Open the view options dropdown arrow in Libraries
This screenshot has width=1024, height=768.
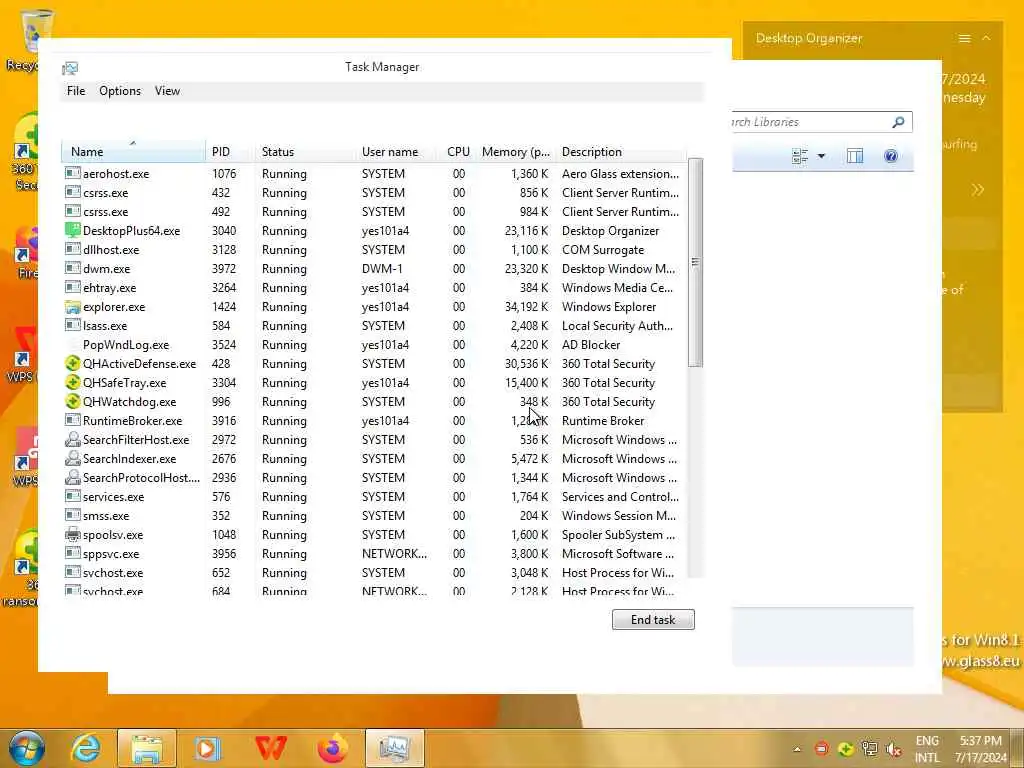click(822, 156)
